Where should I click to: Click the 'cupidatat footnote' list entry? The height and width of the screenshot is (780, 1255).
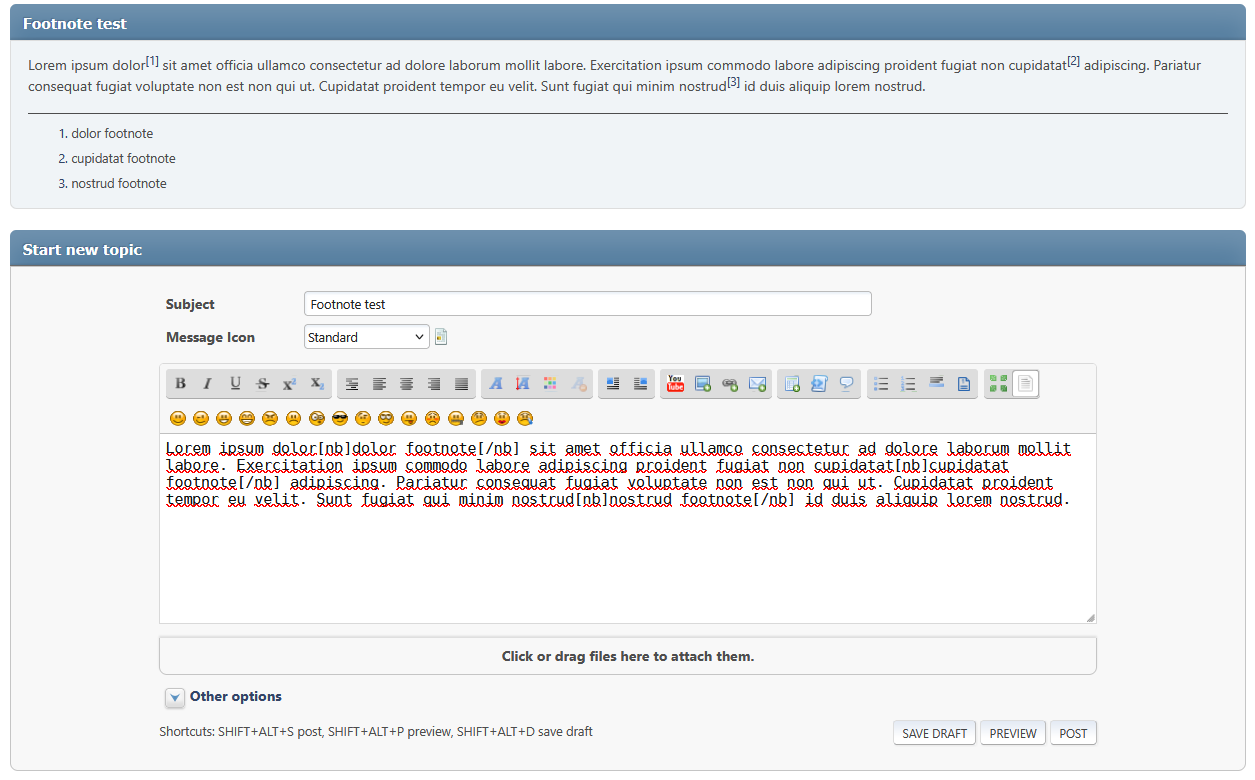pyautogui.click(x=123, y=159)
